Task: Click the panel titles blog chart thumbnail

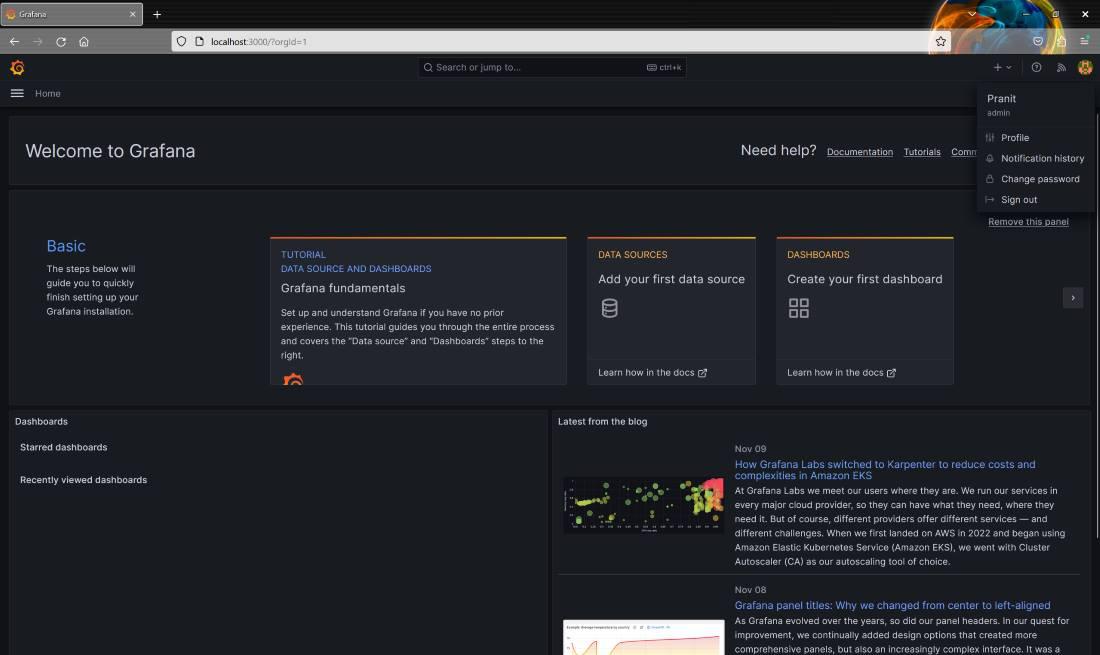Action: [643, 637]
